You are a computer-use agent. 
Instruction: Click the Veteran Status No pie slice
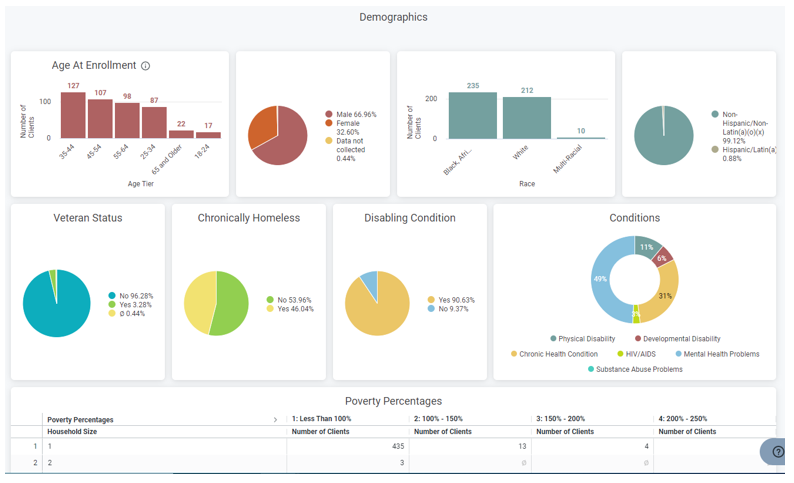coord(57,314)
